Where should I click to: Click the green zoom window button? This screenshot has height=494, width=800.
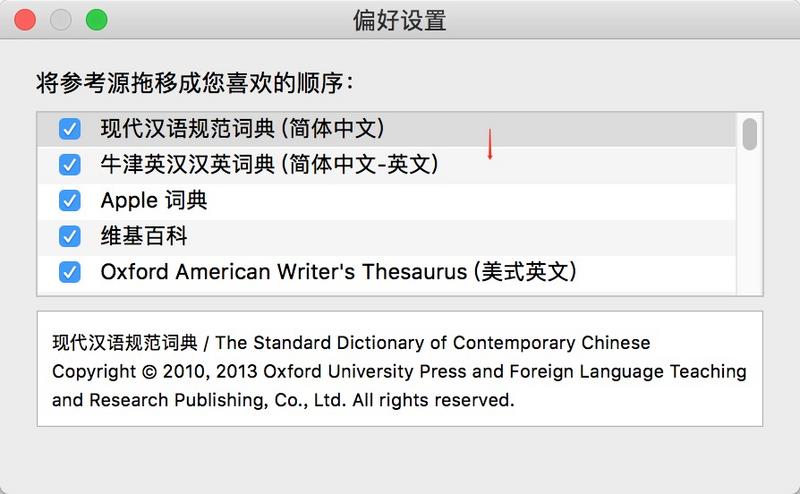pos(96,20)
